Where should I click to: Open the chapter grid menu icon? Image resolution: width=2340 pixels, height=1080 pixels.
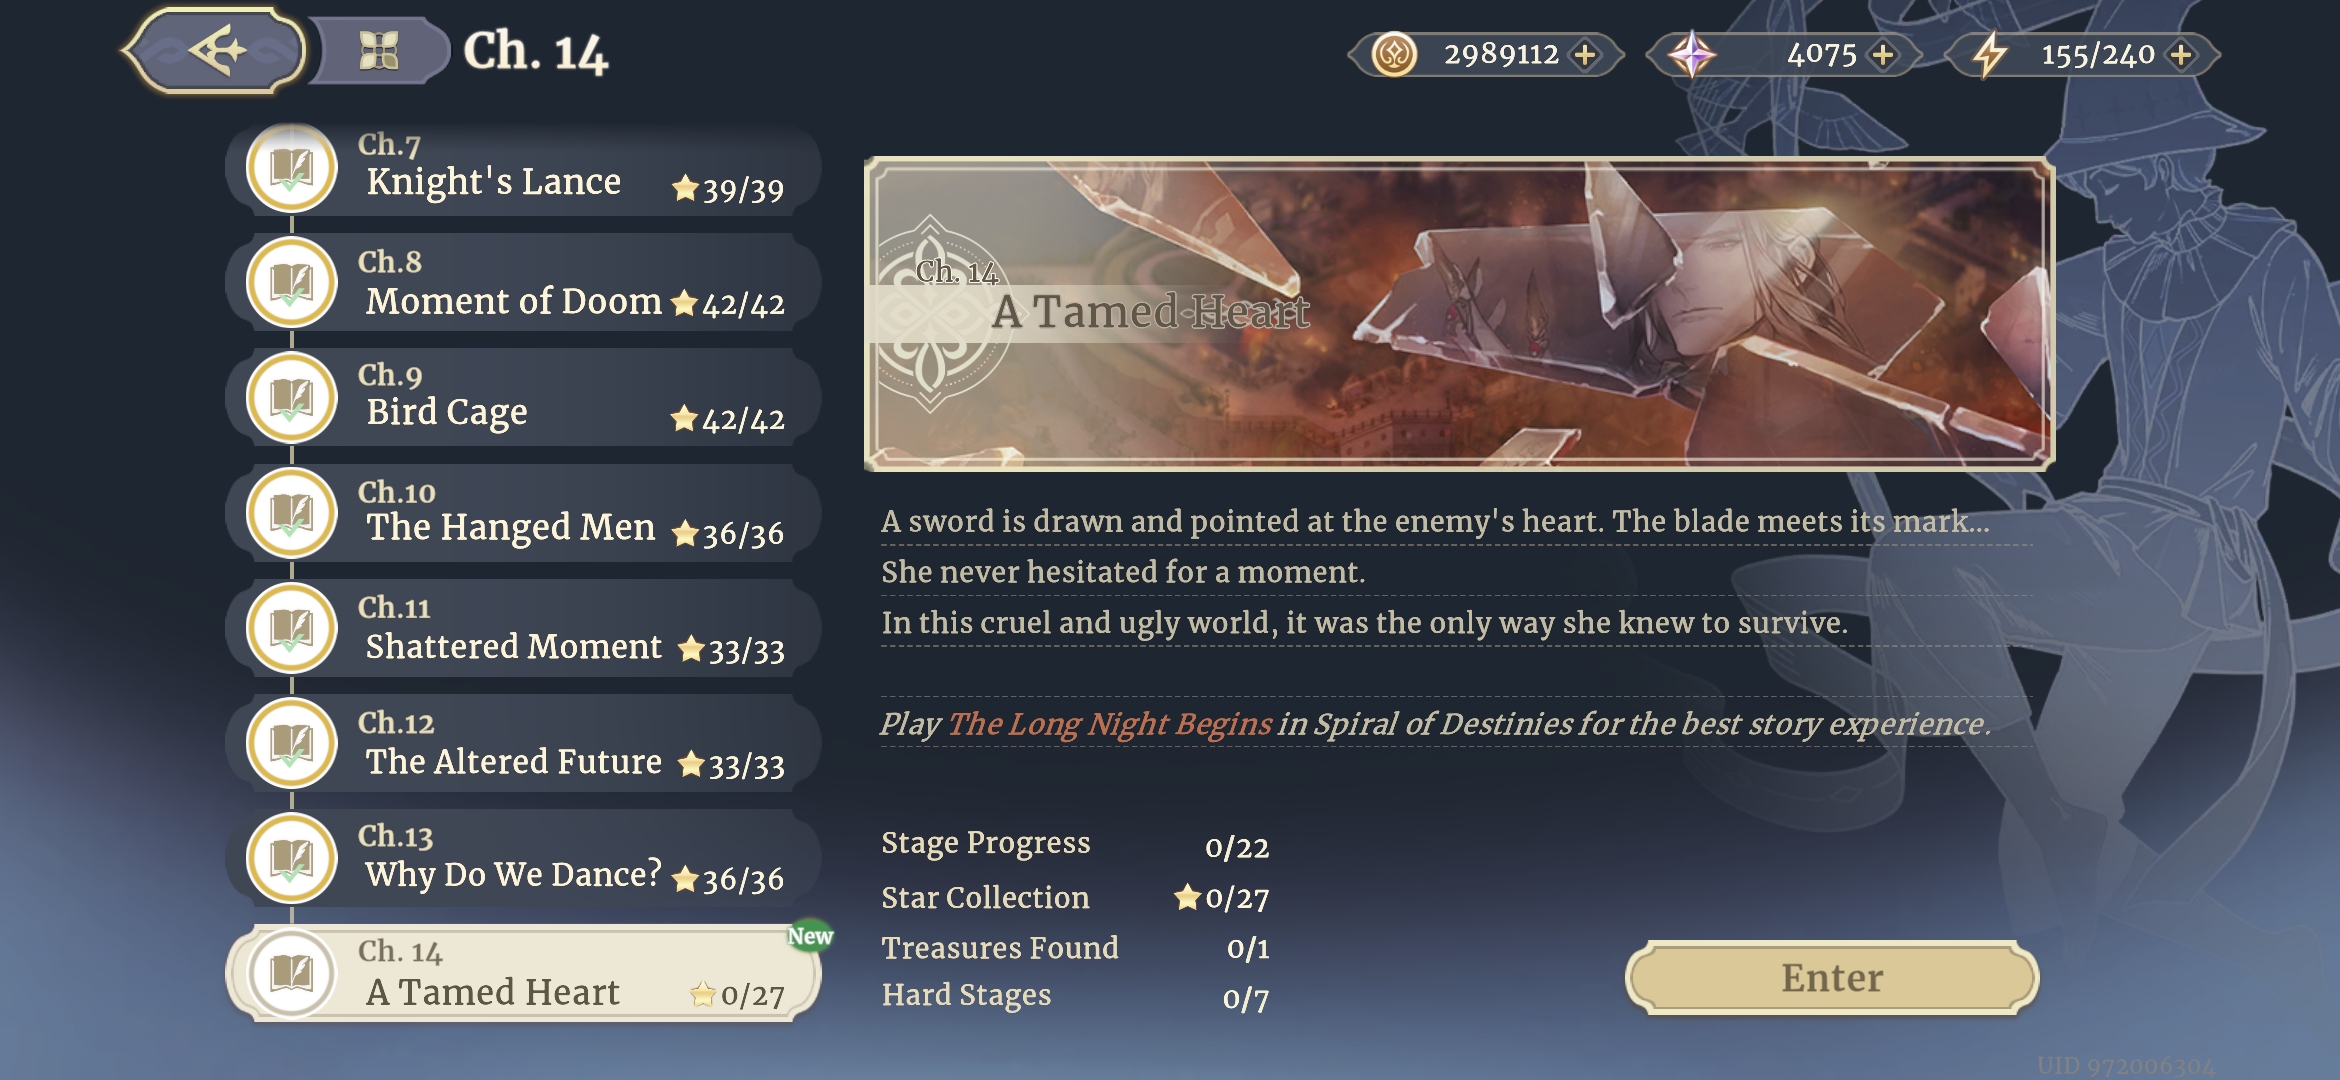pos(379,50)
